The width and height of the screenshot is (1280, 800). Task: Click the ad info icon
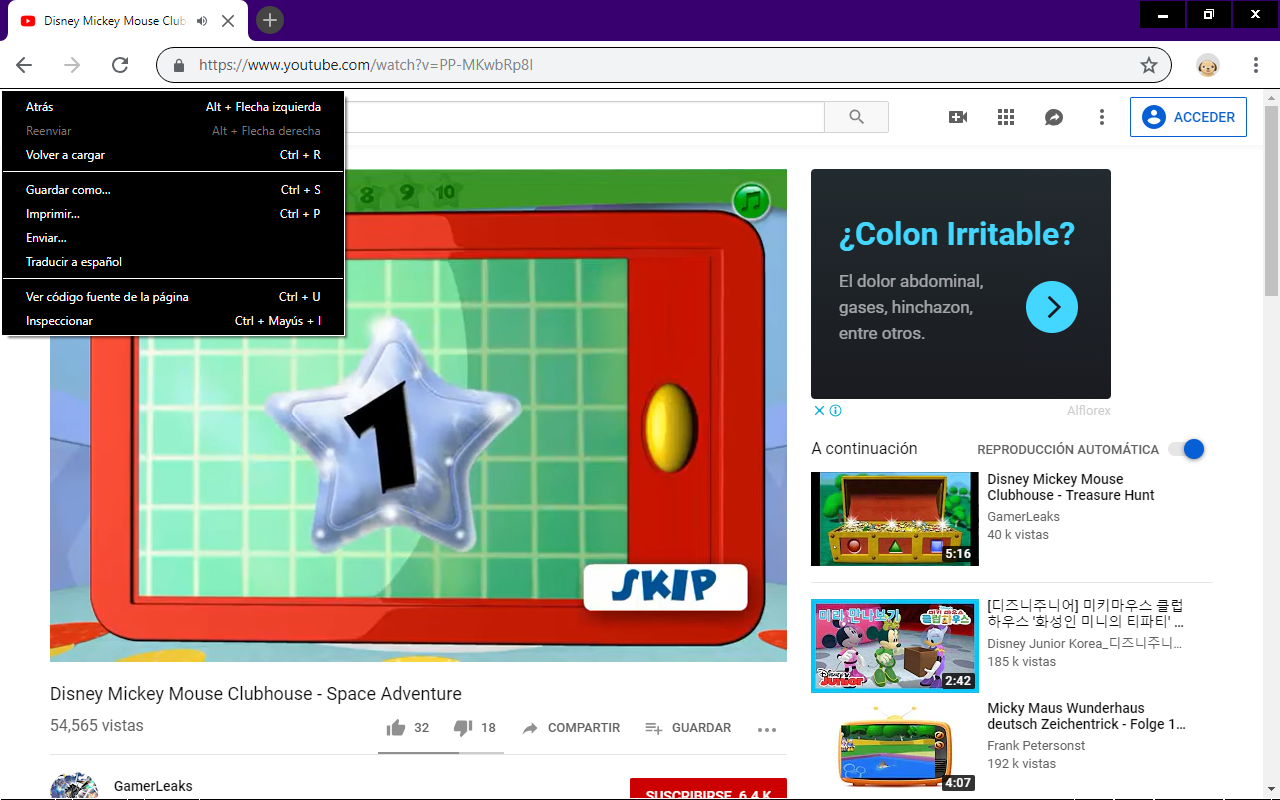click(x=835, y=410)
